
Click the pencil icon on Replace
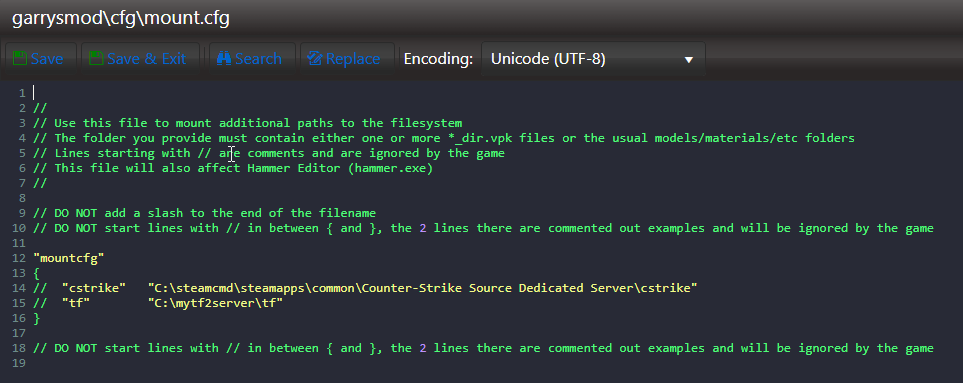pyautogui.click(x=315, y=58)
